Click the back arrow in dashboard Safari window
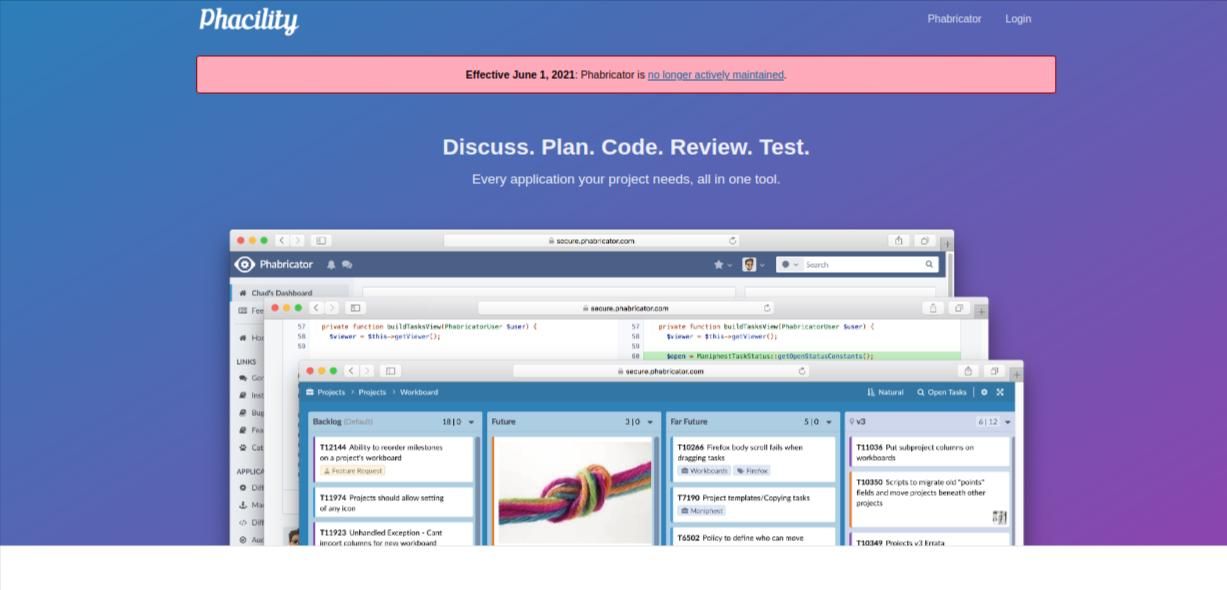 tap(282, 241)
